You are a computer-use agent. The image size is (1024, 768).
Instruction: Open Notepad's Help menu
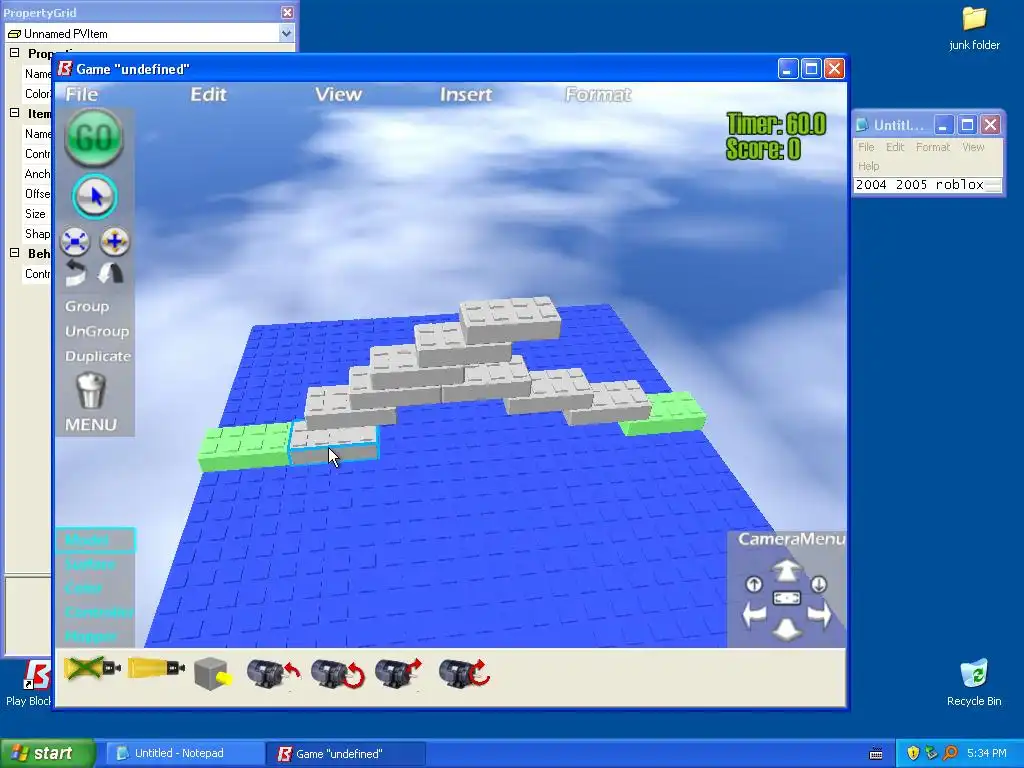tap(869, 166)
